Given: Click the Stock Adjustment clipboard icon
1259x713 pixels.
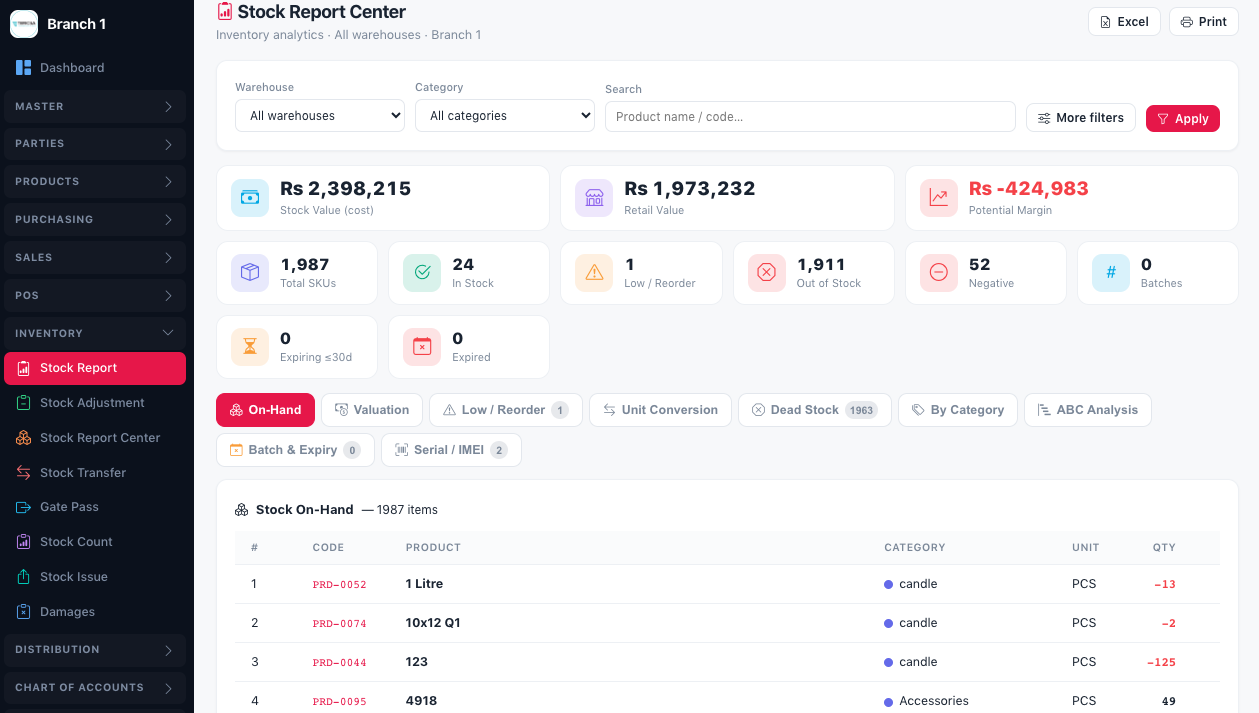Looking at the screenshot, I should coord(24,403).
